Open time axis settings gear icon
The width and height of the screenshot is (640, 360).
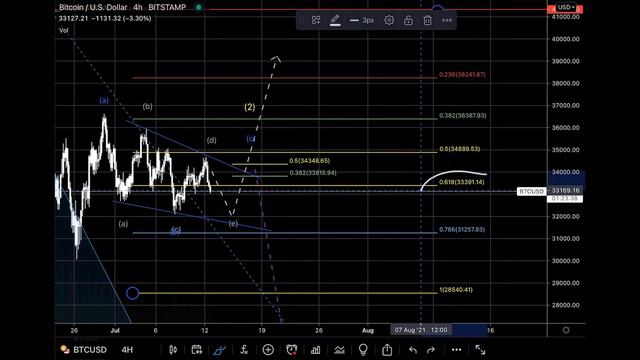tap(566, 330)
